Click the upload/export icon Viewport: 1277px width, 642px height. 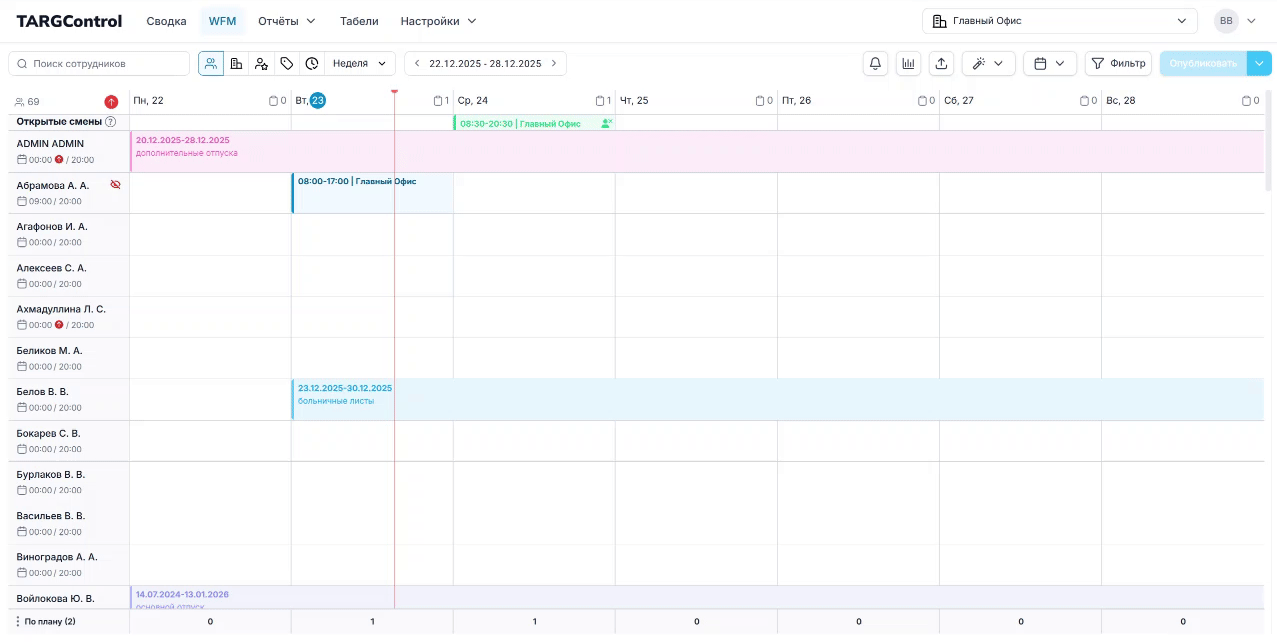point(941,64)
